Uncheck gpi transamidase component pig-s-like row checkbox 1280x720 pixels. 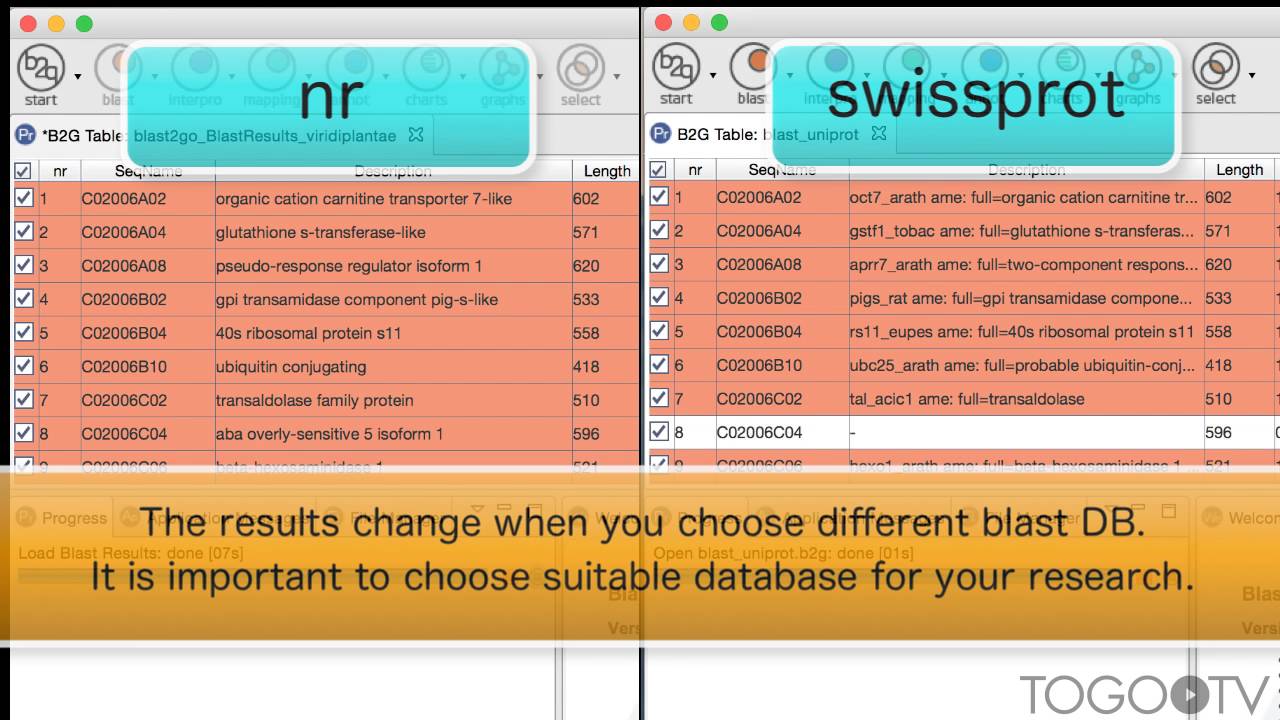[24, 299]
